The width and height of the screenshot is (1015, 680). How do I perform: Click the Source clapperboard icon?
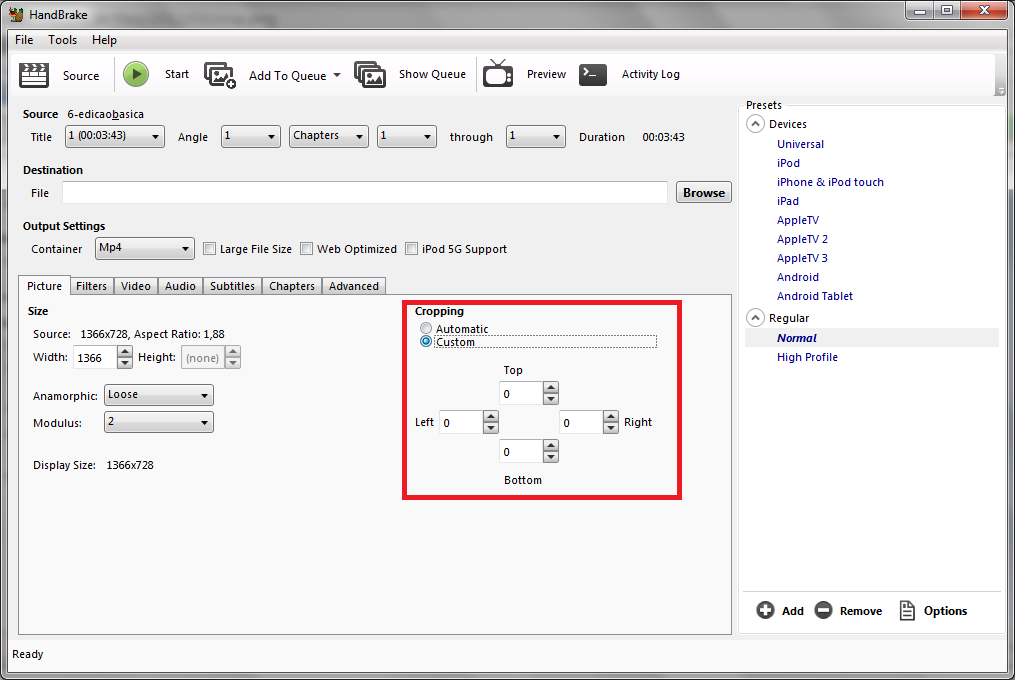pyautogui.click(x=34, y=75)
